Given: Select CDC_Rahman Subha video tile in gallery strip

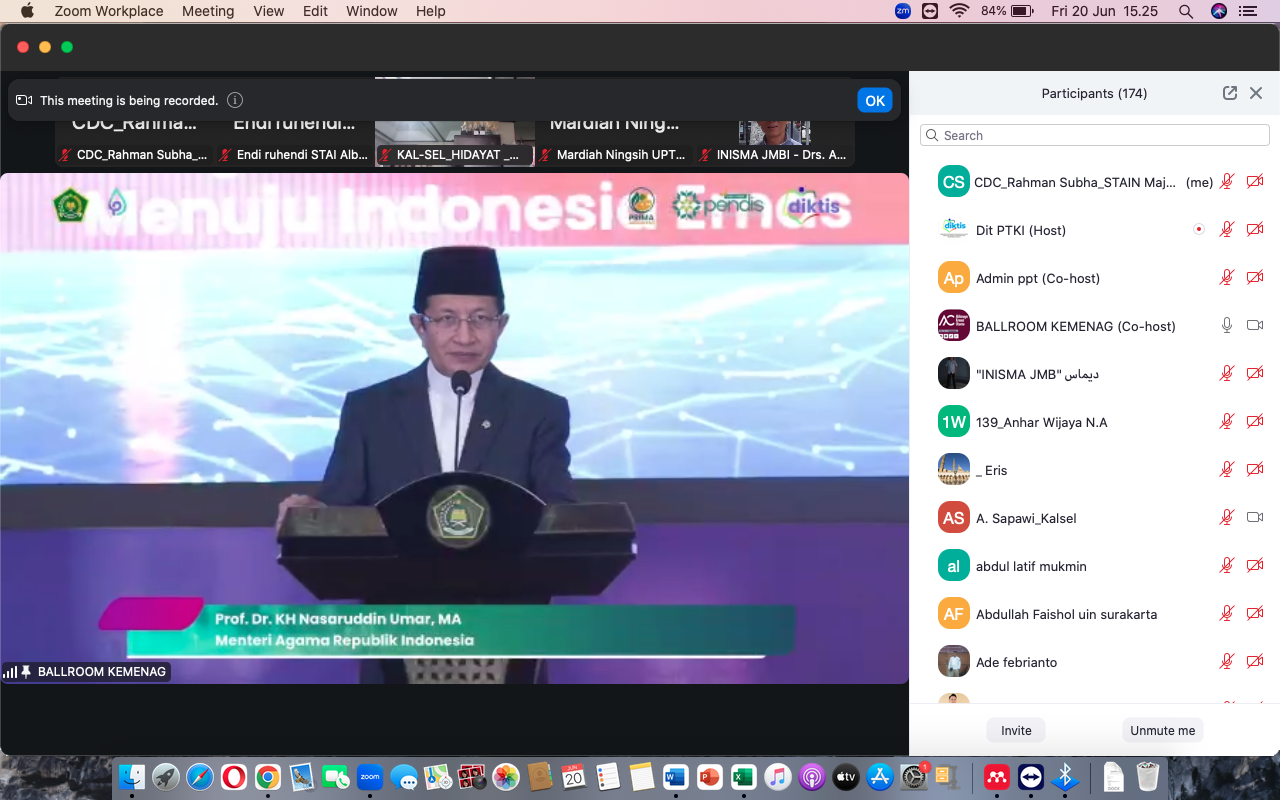Looking at the screenshot, I should [135, 122].
